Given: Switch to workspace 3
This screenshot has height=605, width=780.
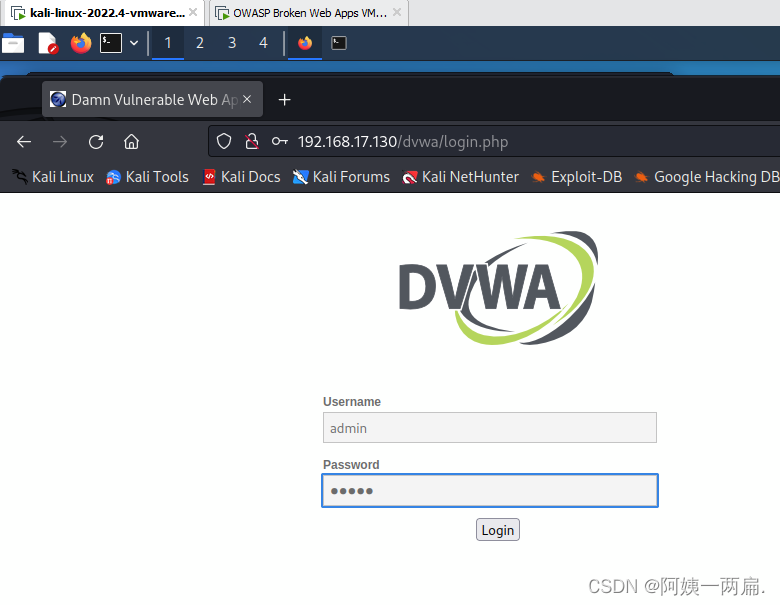Looking at the screenshot, I should click(x=232, y=43).
